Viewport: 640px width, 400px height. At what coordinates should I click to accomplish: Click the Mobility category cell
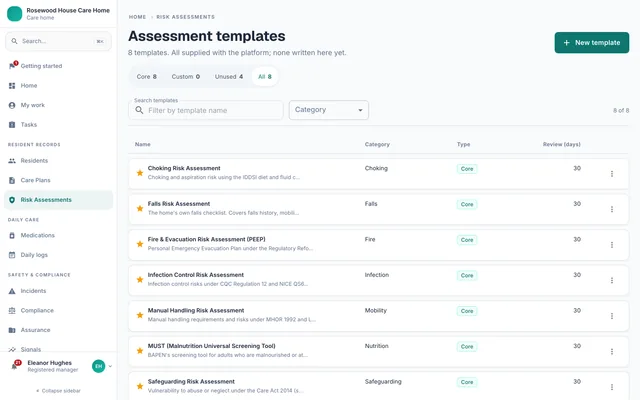point(376,310)
